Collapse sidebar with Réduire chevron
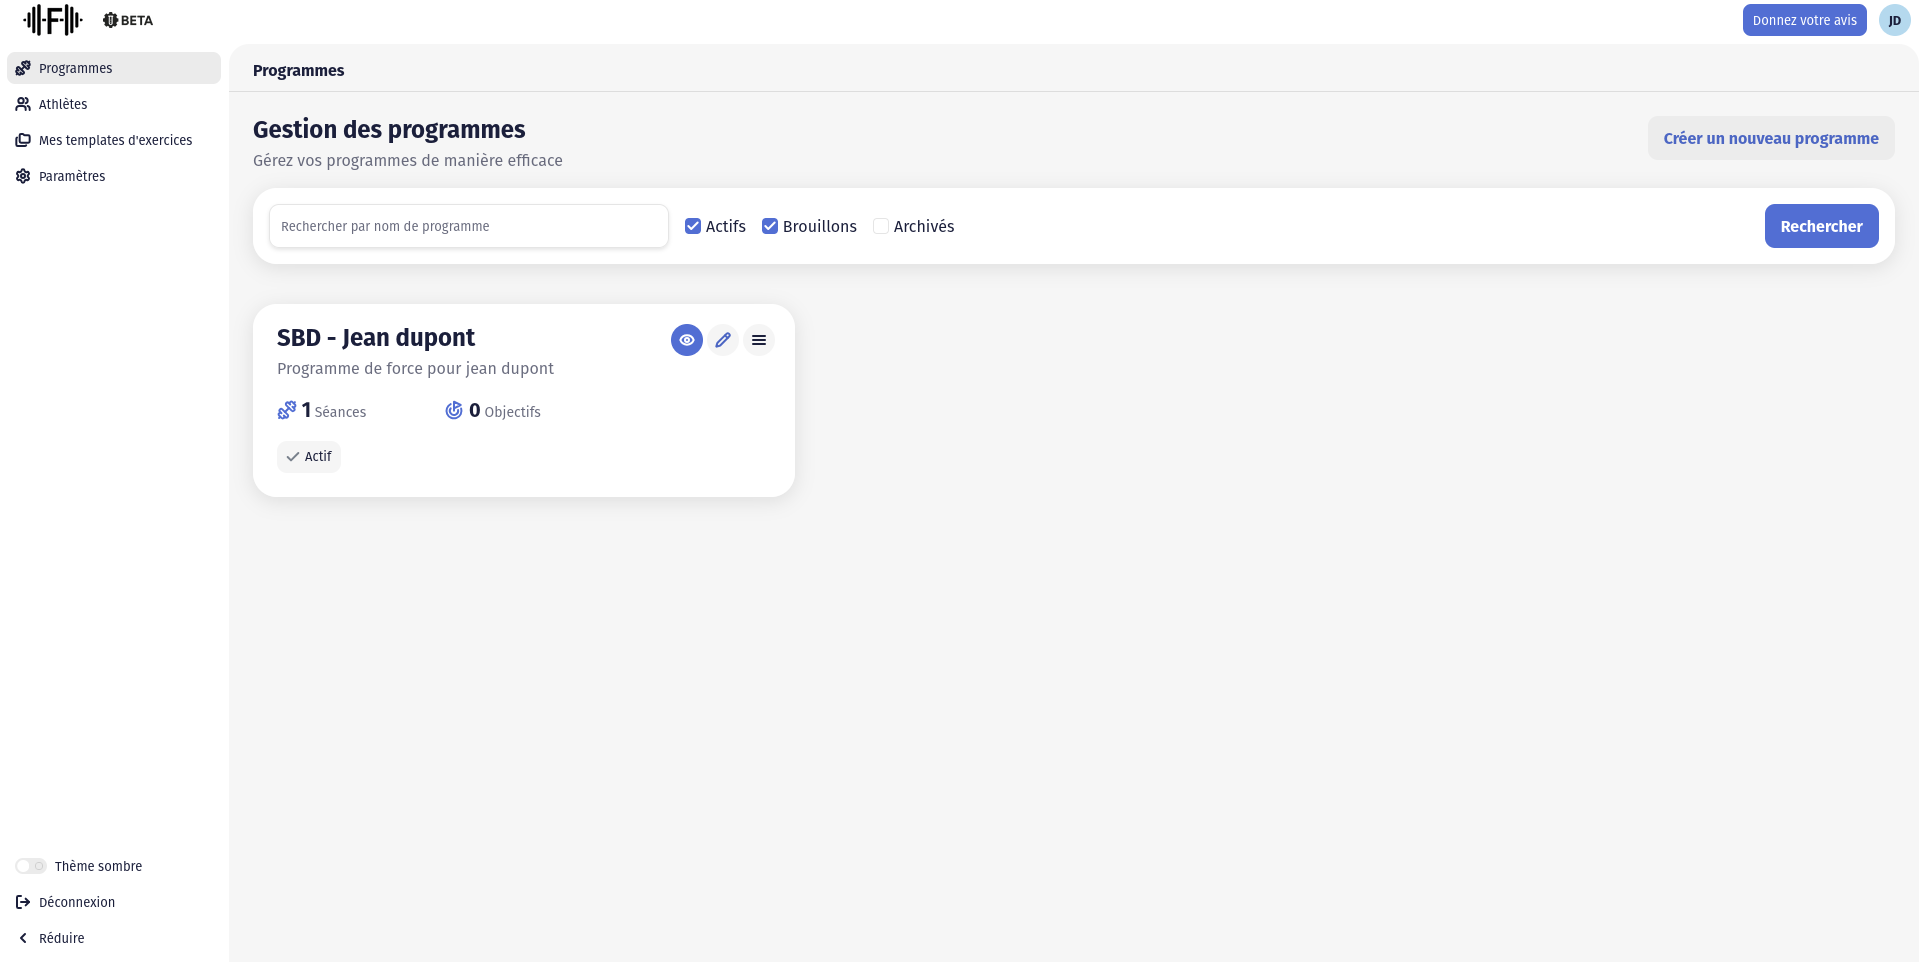The image size is (1919, 962). tap(23, 938)
